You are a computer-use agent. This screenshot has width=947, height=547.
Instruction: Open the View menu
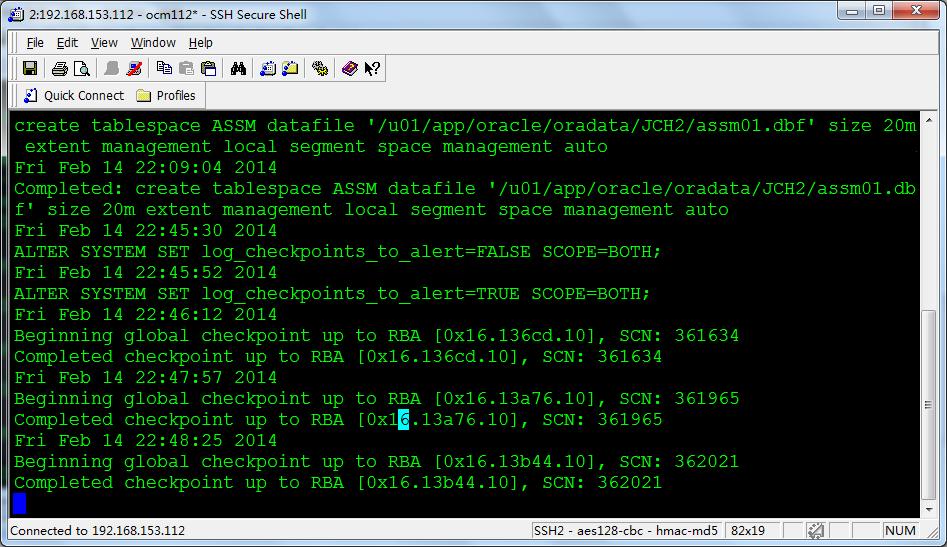104,43
